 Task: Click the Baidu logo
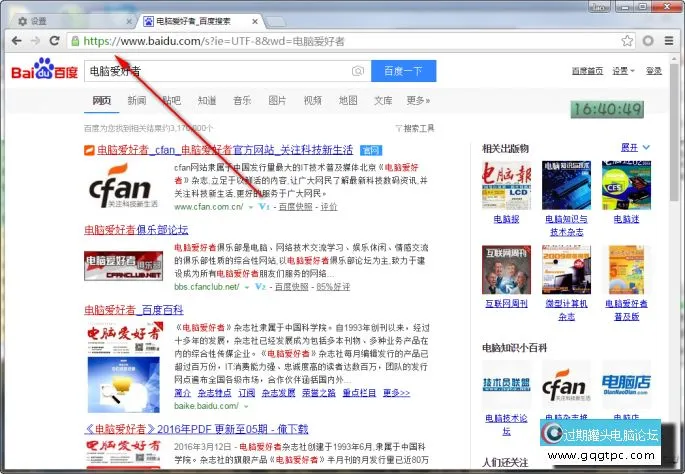click(x=44, y=69)
